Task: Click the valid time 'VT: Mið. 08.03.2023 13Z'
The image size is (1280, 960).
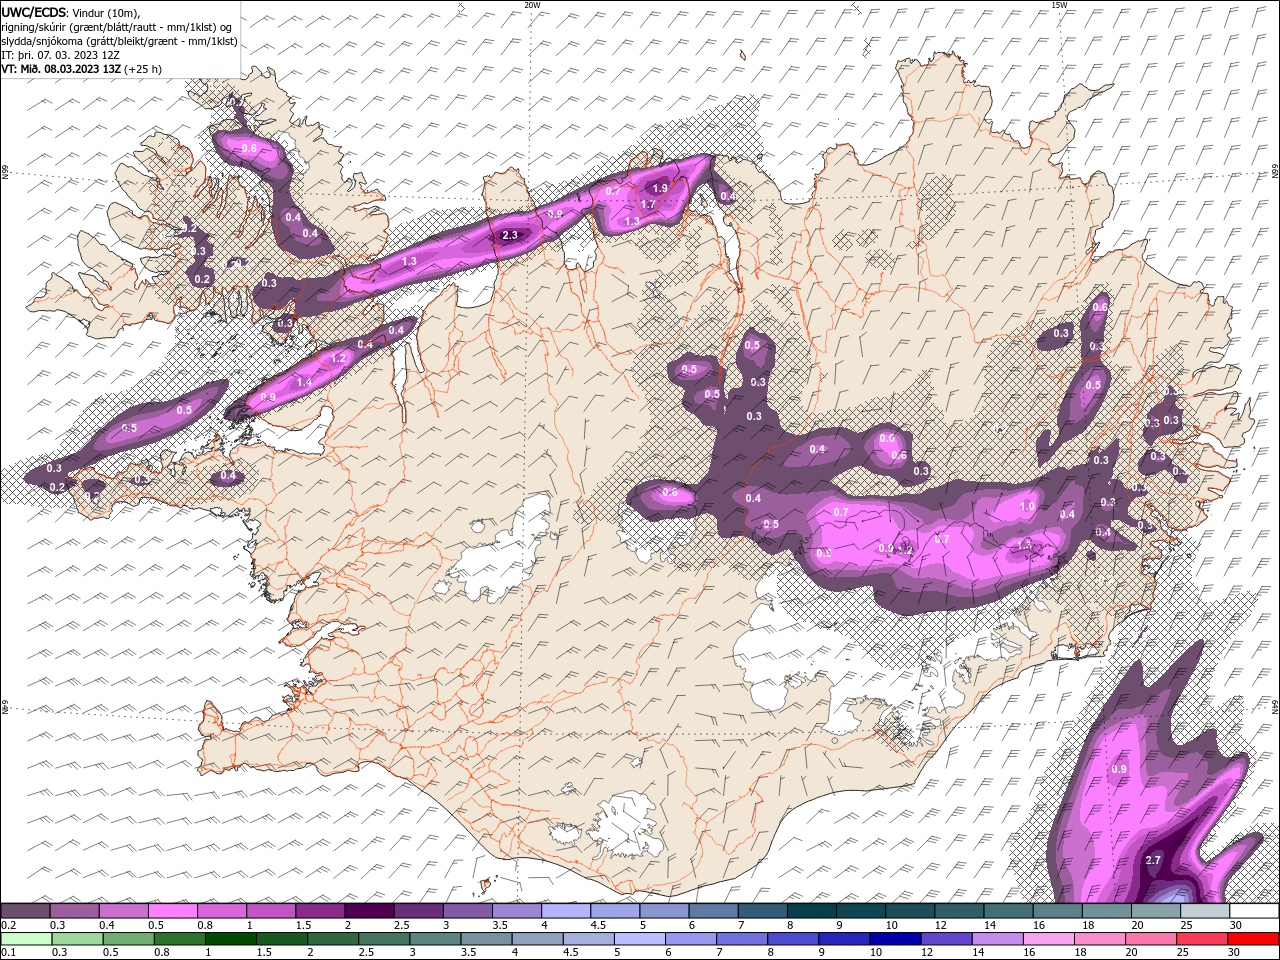Action: click(x=61, y=69)
